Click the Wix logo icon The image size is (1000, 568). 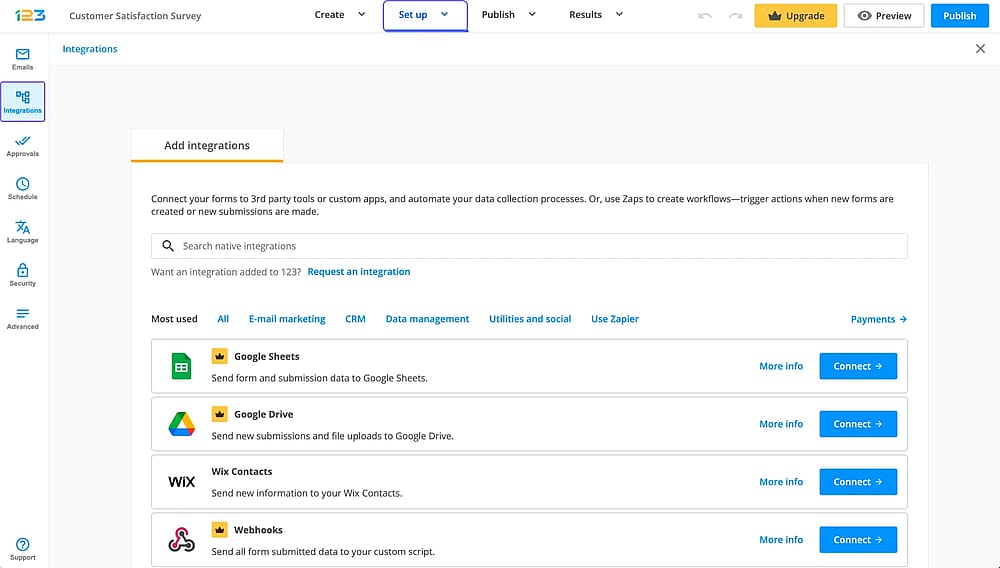[x=181, y=482]
